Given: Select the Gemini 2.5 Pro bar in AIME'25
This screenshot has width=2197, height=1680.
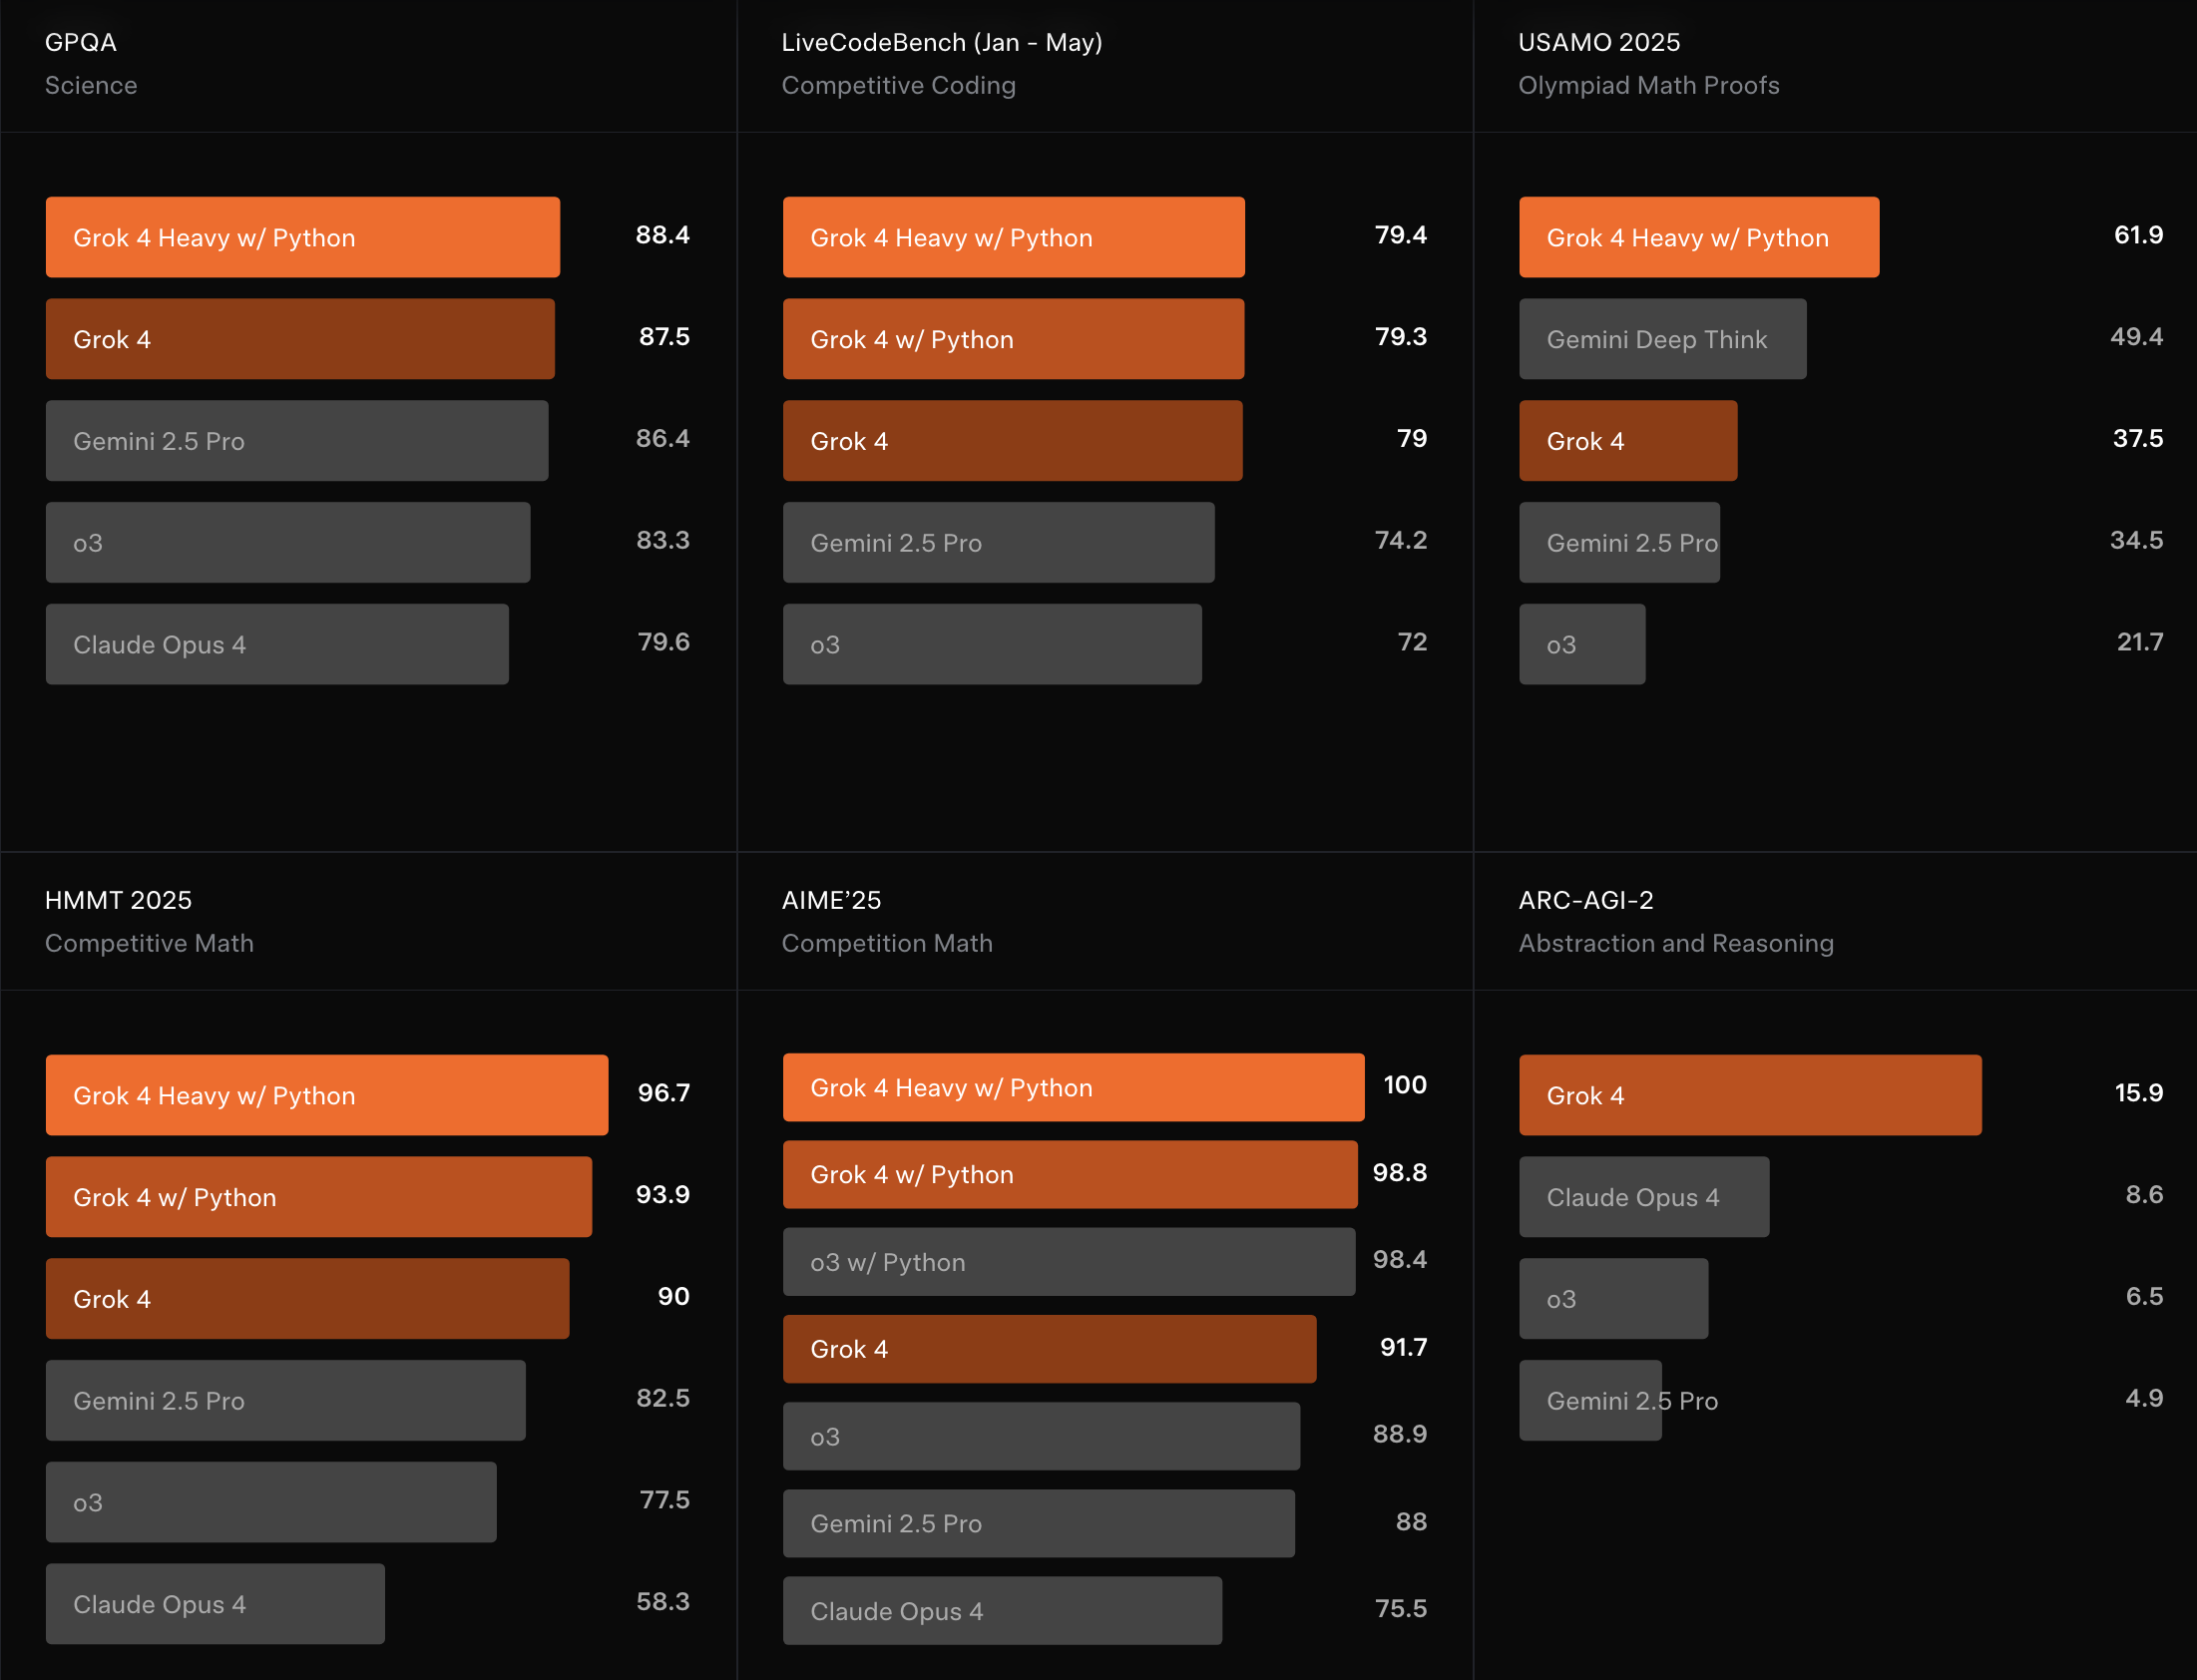Looking at the screenshot, I should 1038,1523.
